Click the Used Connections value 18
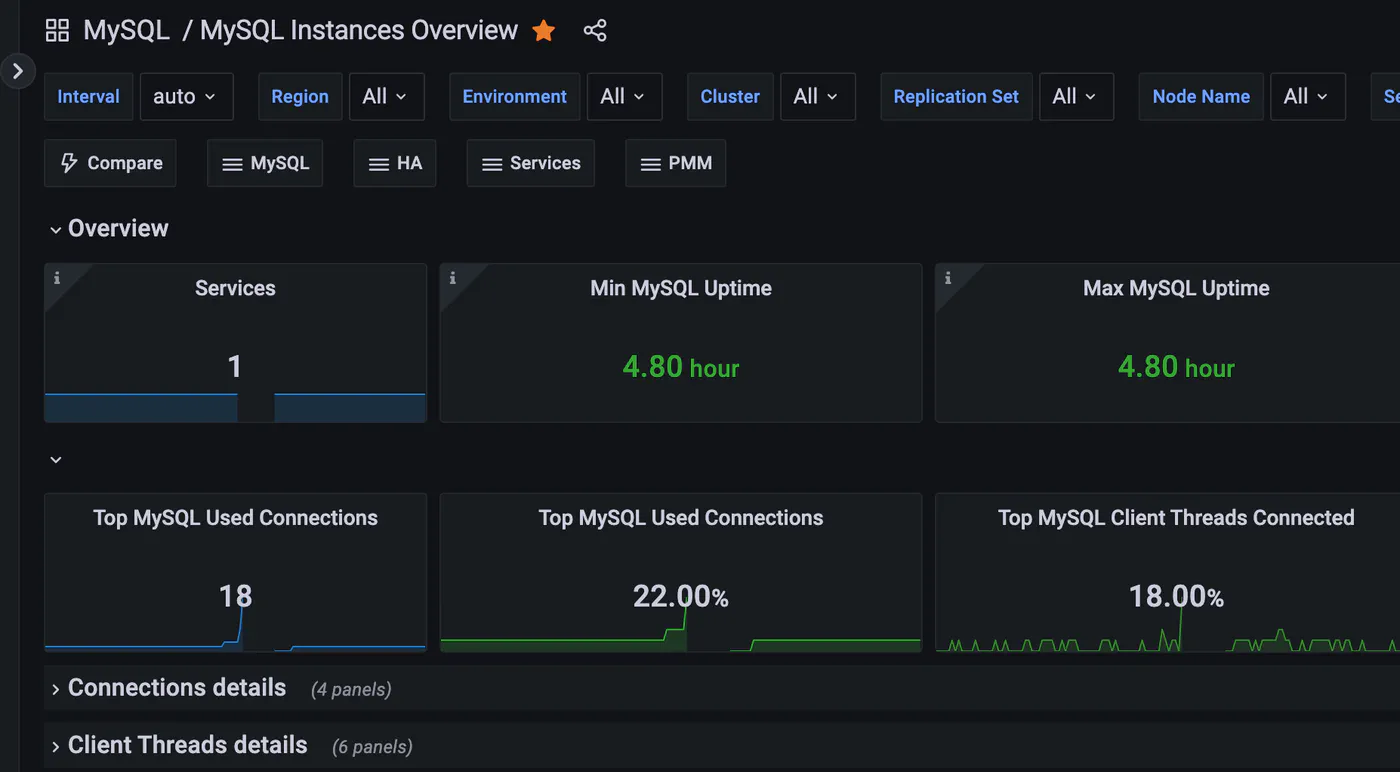 [x=235, y=597]
